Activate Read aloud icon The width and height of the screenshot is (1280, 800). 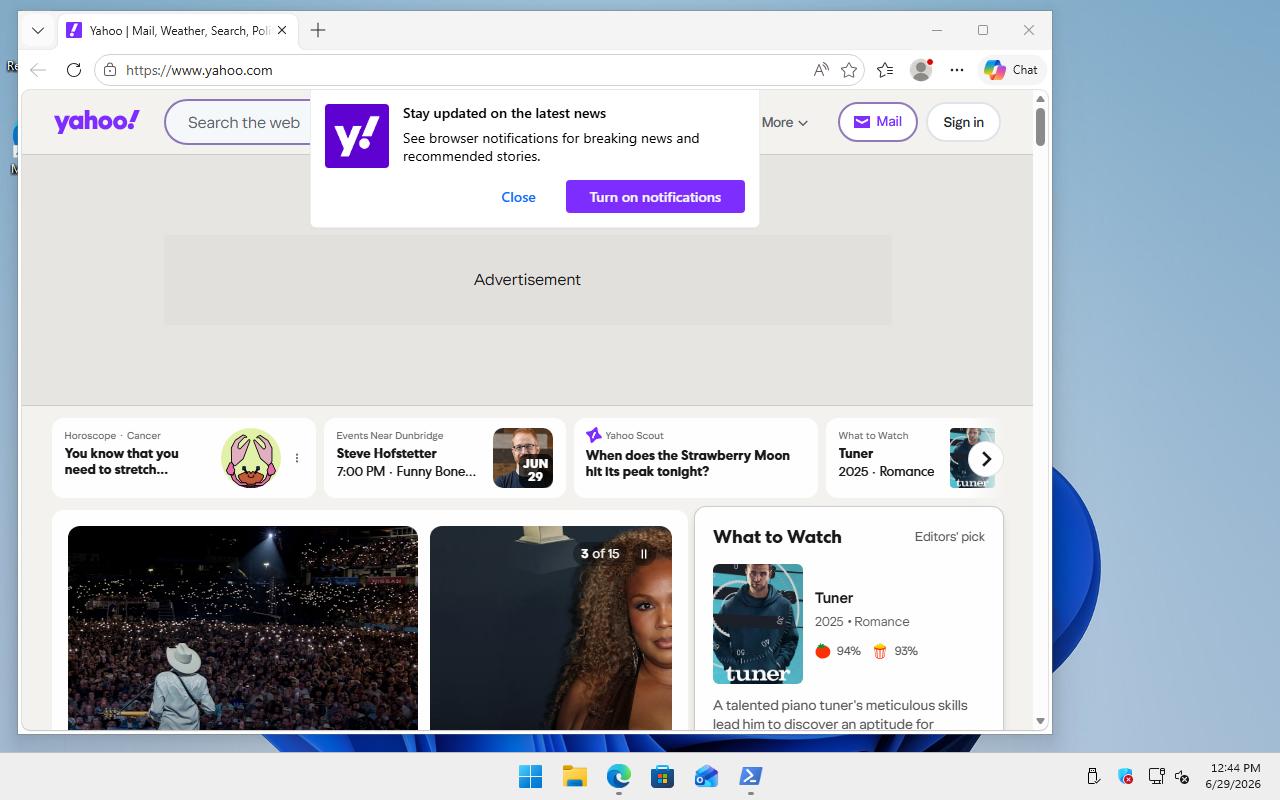click(821, 70)
